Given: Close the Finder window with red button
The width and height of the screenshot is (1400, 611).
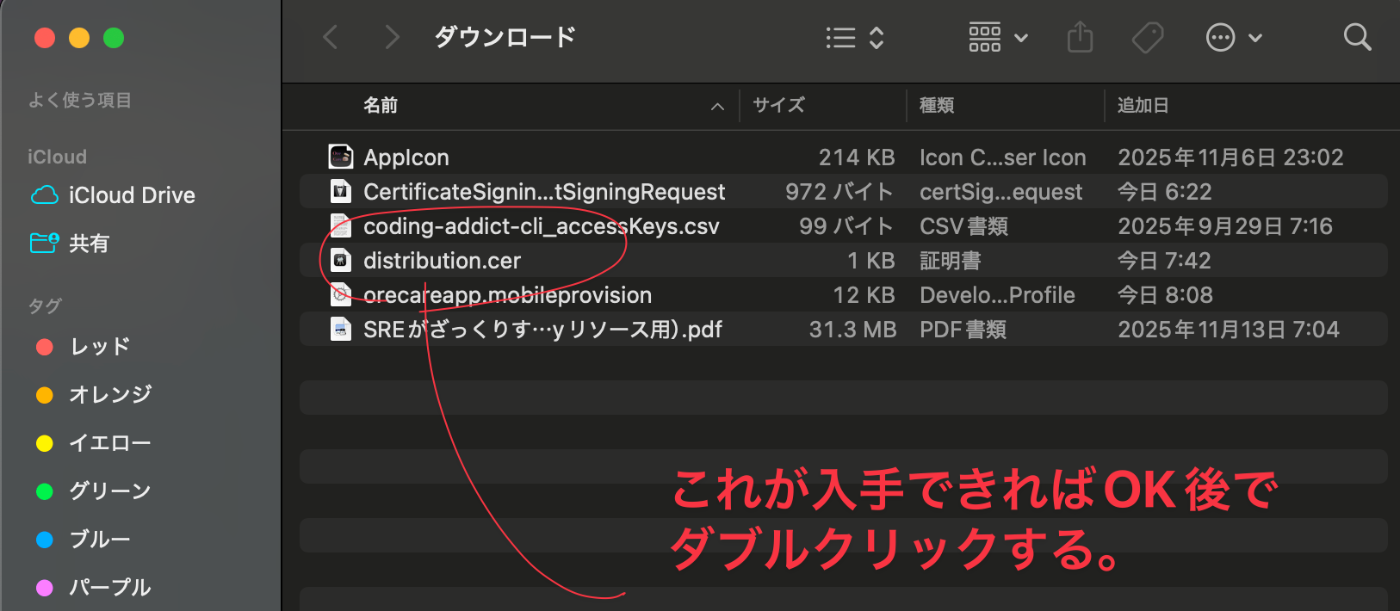Looking at the screenshot, I should [44, 38].
